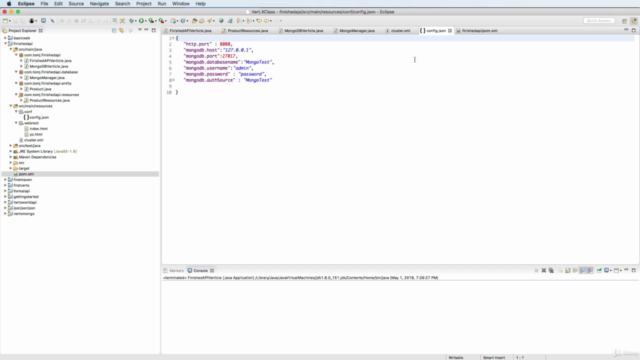Click Collapse All in Project Explorer

tap(114, 31)
